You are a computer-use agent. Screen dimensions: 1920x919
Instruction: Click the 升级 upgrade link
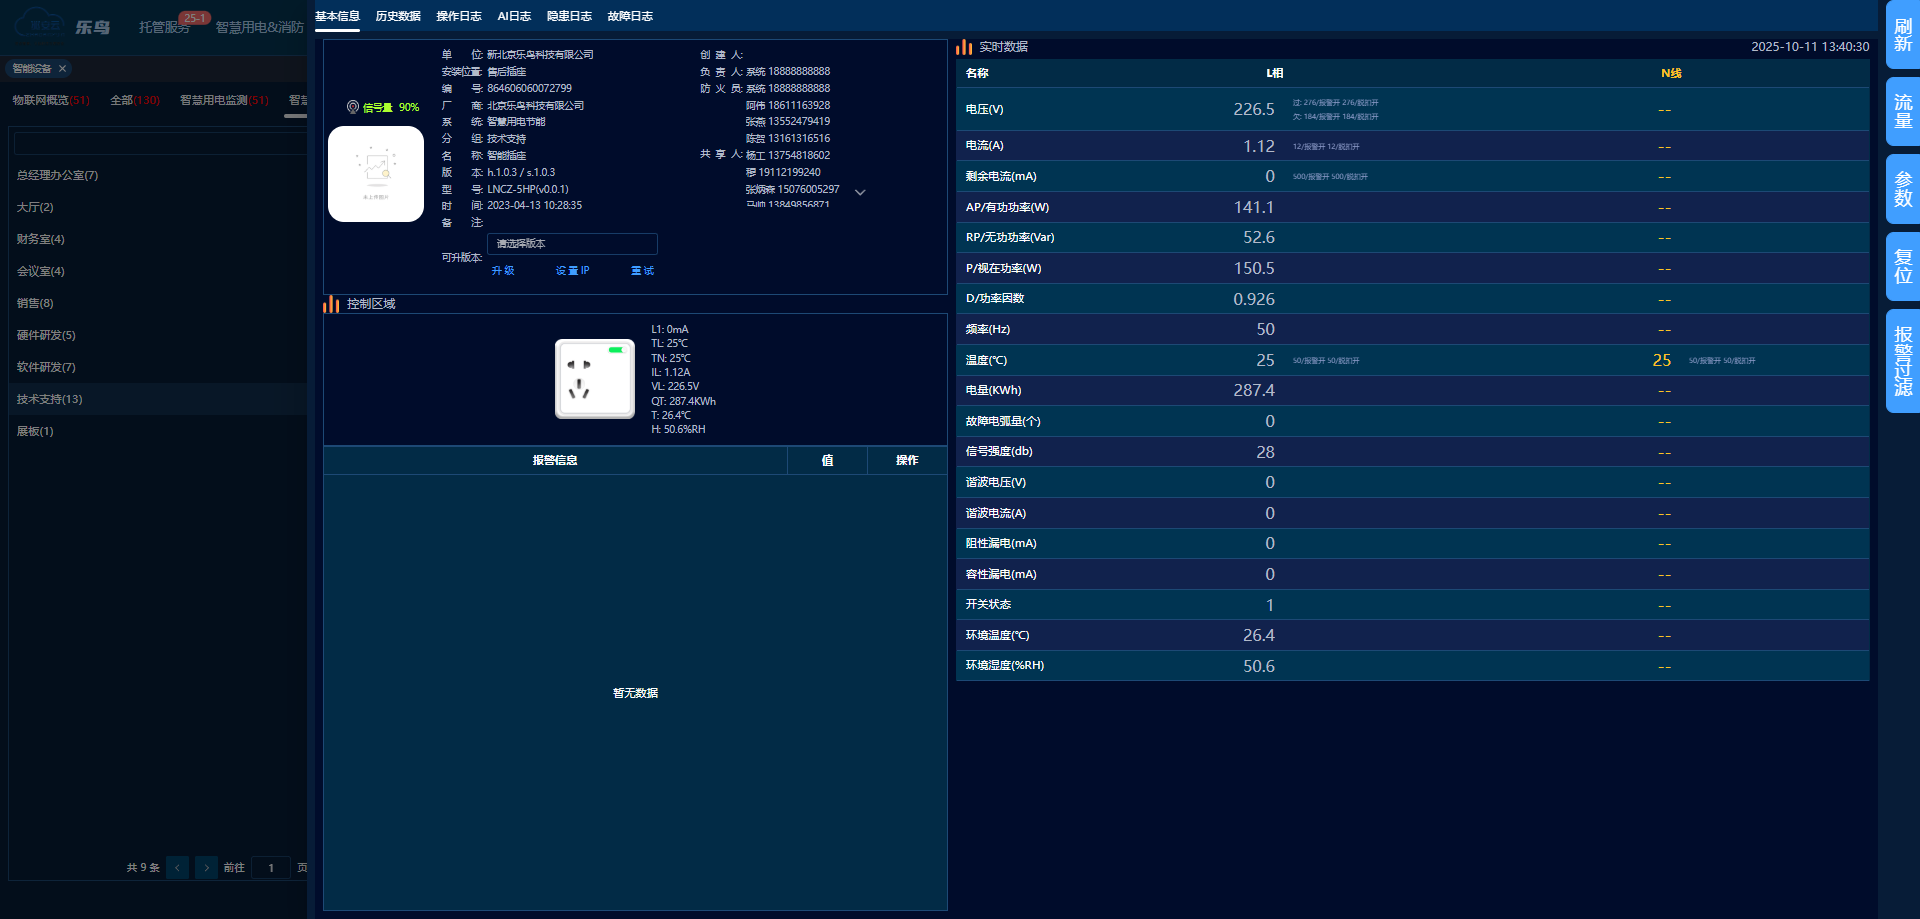[x=503, y=271]
